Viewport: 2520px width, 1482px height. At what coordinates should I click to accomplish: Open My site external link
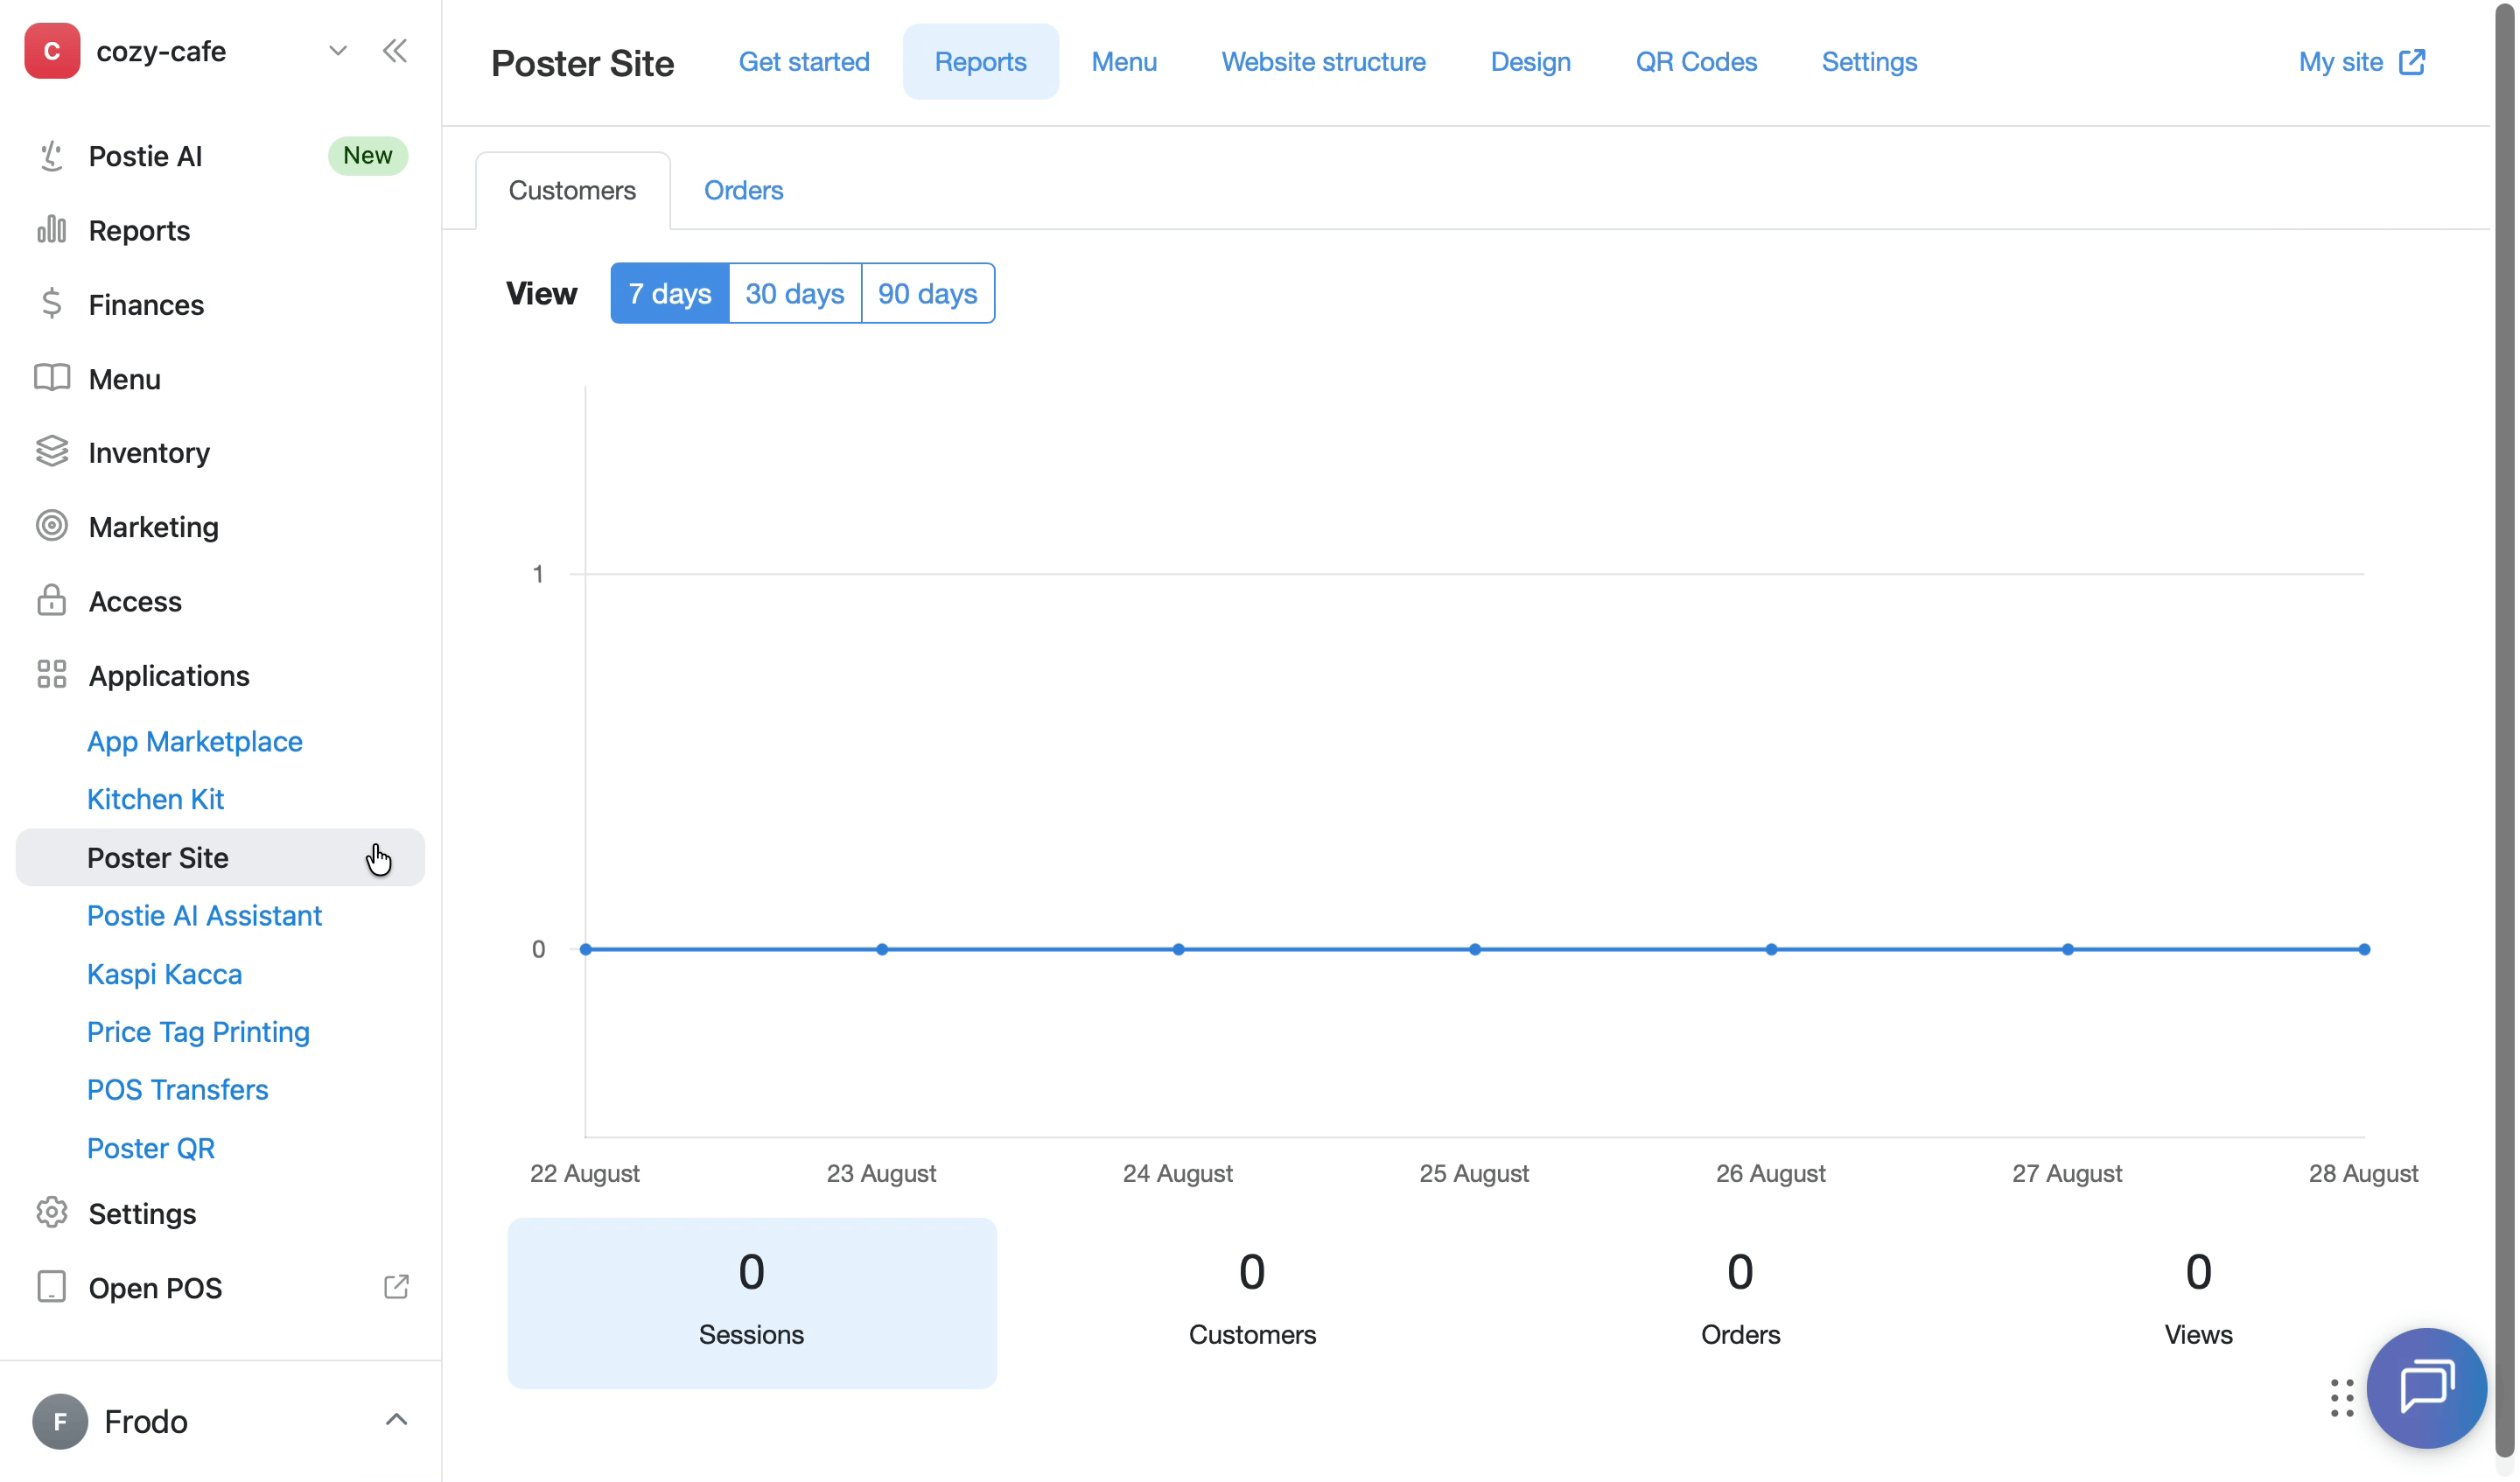(x=2362, y=62)
